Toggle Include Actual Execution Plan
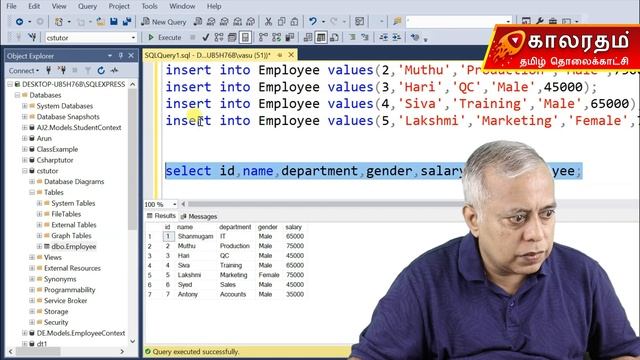Viewport: 640px width, 360px height. tap(263, 38)
